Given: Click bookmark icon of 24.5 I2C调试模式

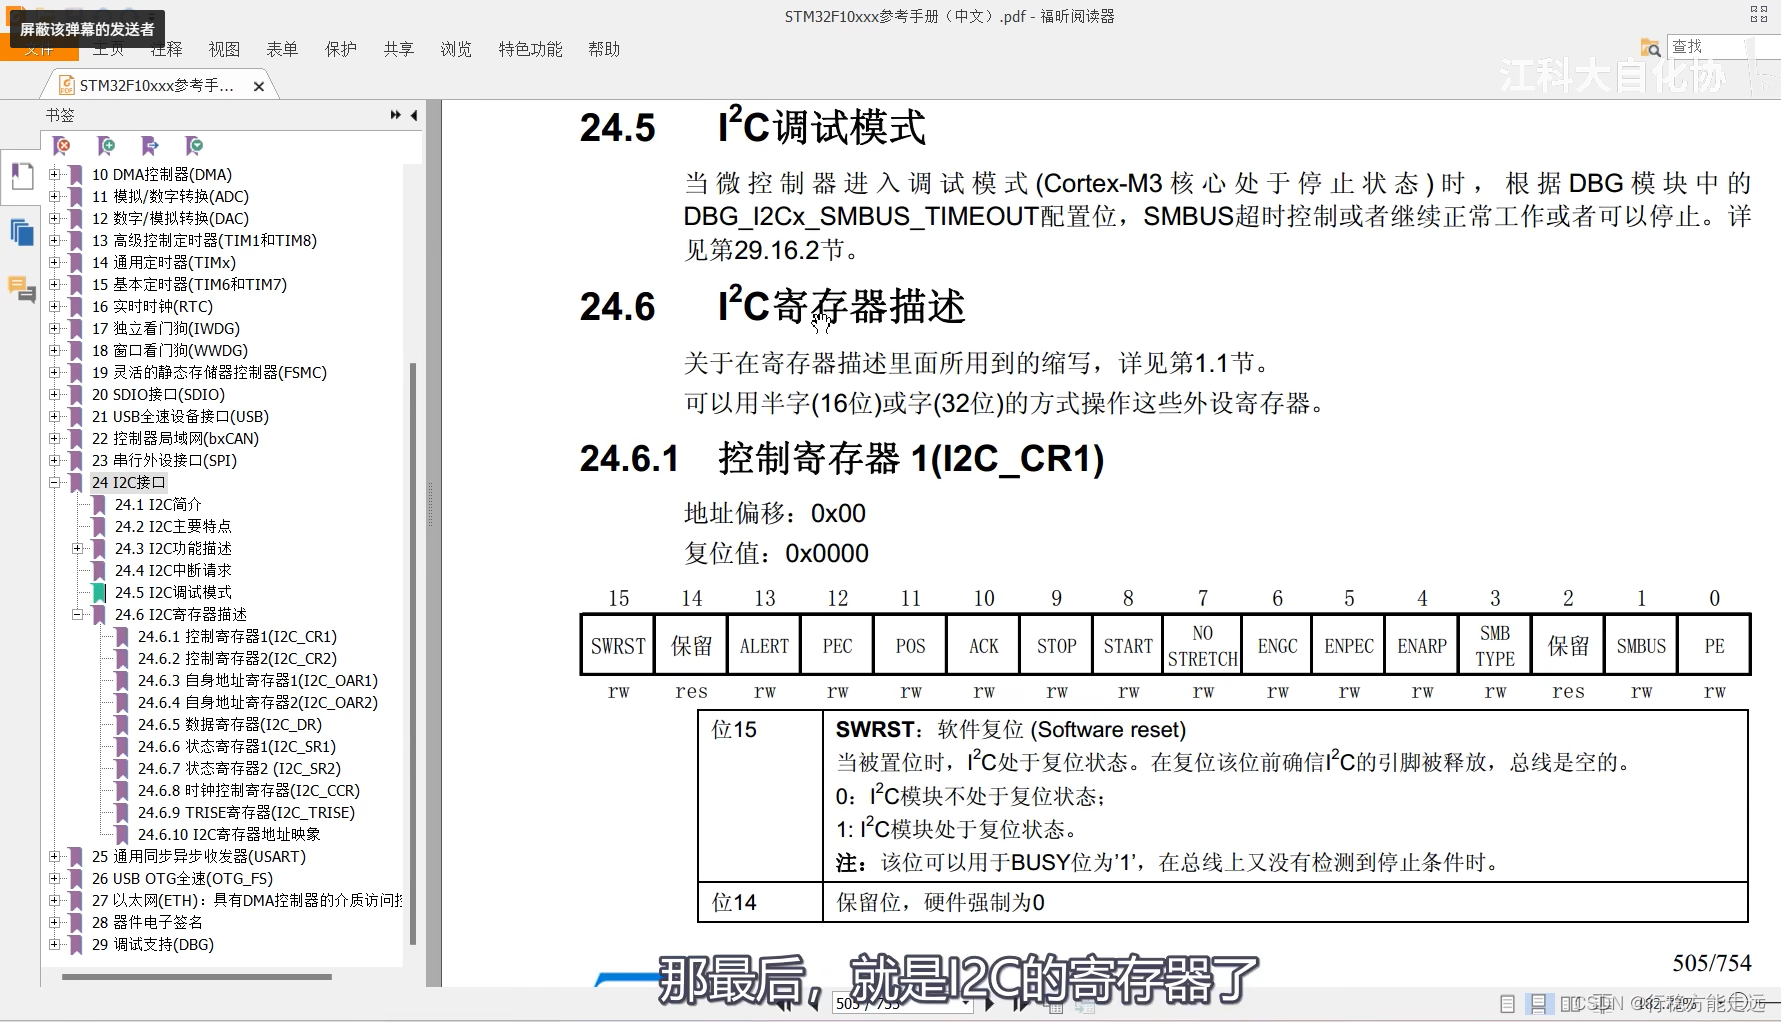Looking at the screenshot, I should coord(99,592).
